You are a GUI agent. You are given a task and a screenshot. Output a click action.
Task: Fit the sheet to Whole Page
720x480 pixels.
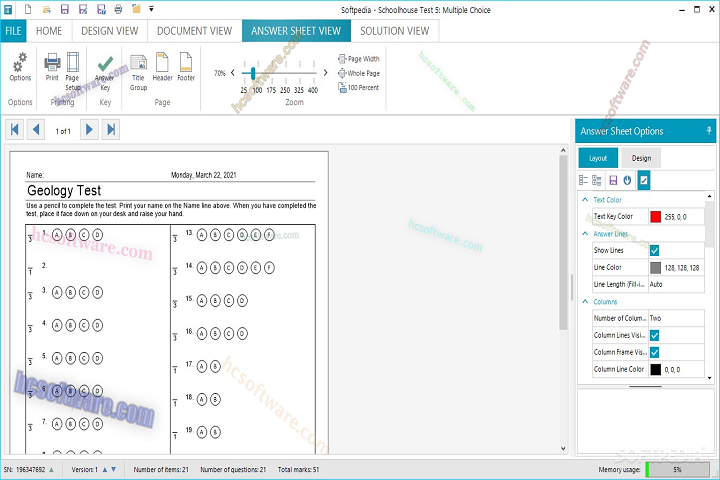pos(359,73)
